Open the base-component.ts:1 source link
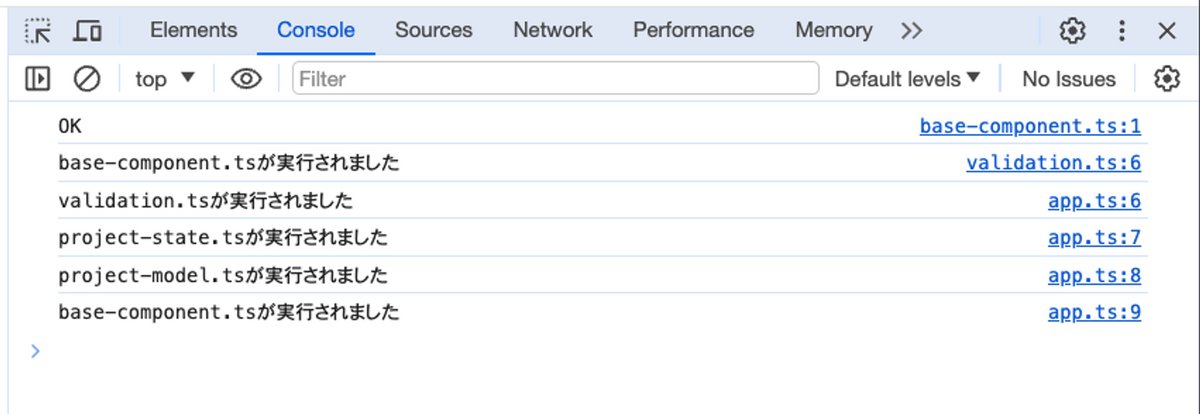 [x=1030, y=127]
